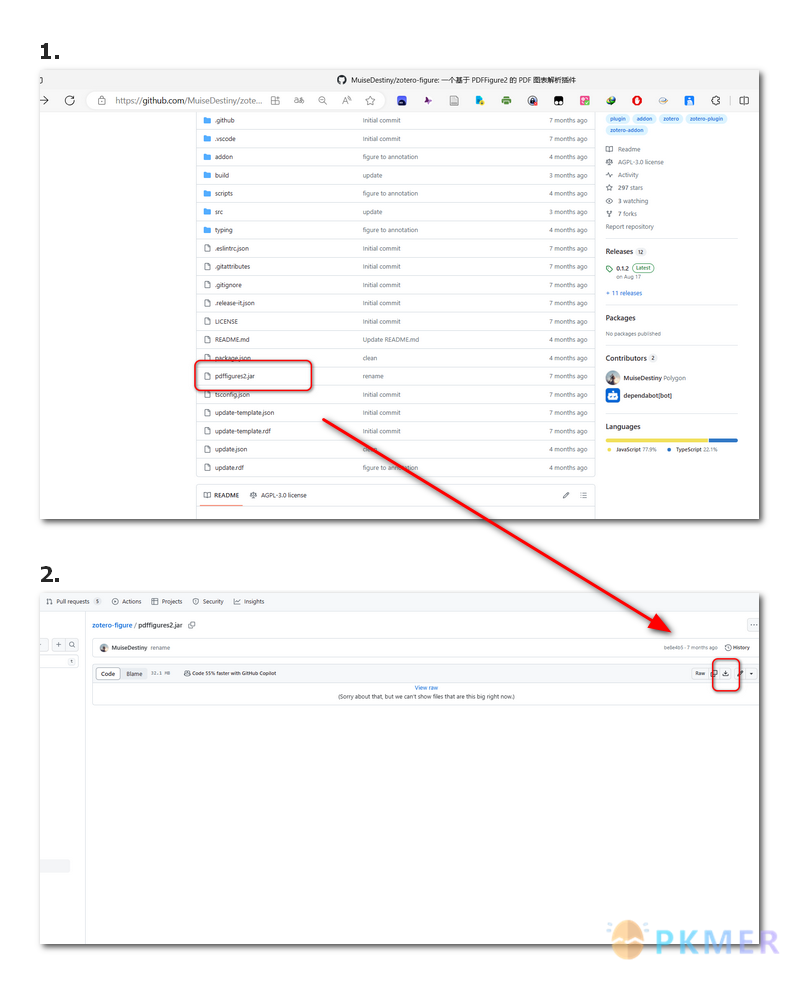
Task: Open the Actions tab
Action: [x=127, y=601]
